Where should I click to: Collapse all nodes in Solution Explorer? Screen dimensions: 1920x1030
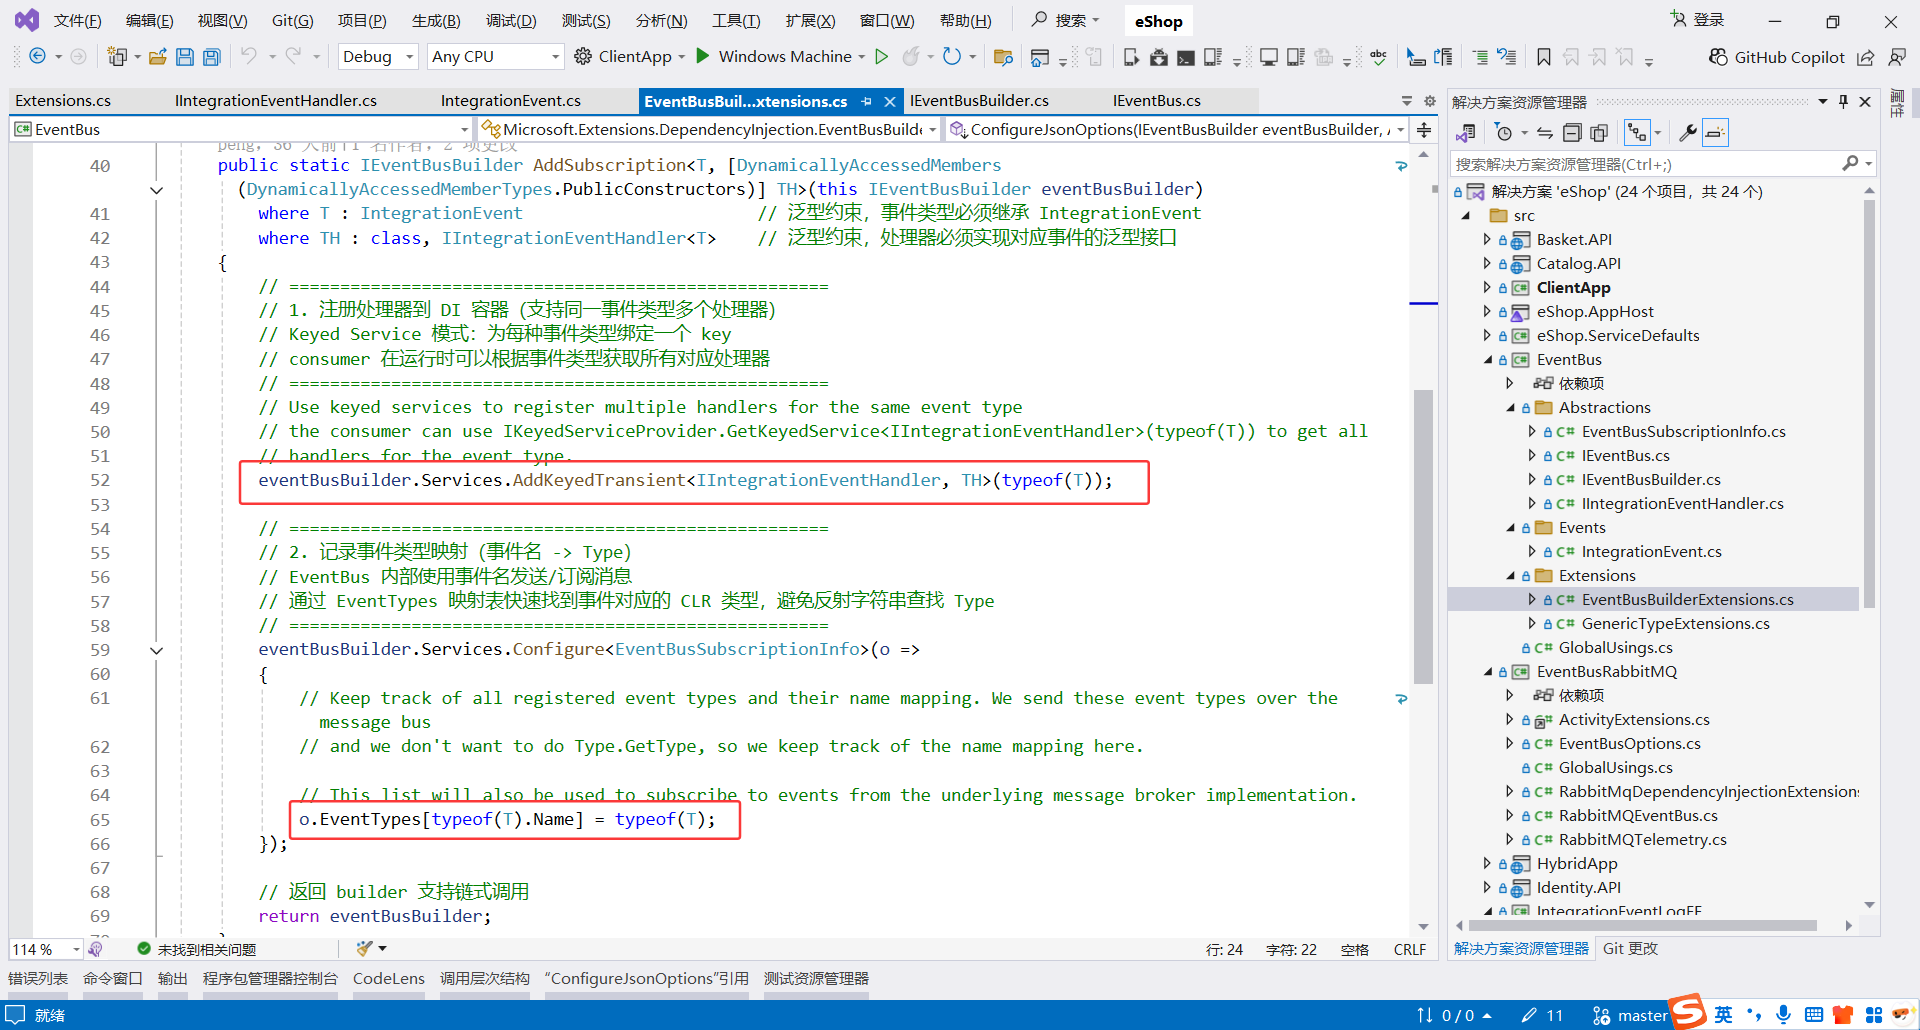1573,131
